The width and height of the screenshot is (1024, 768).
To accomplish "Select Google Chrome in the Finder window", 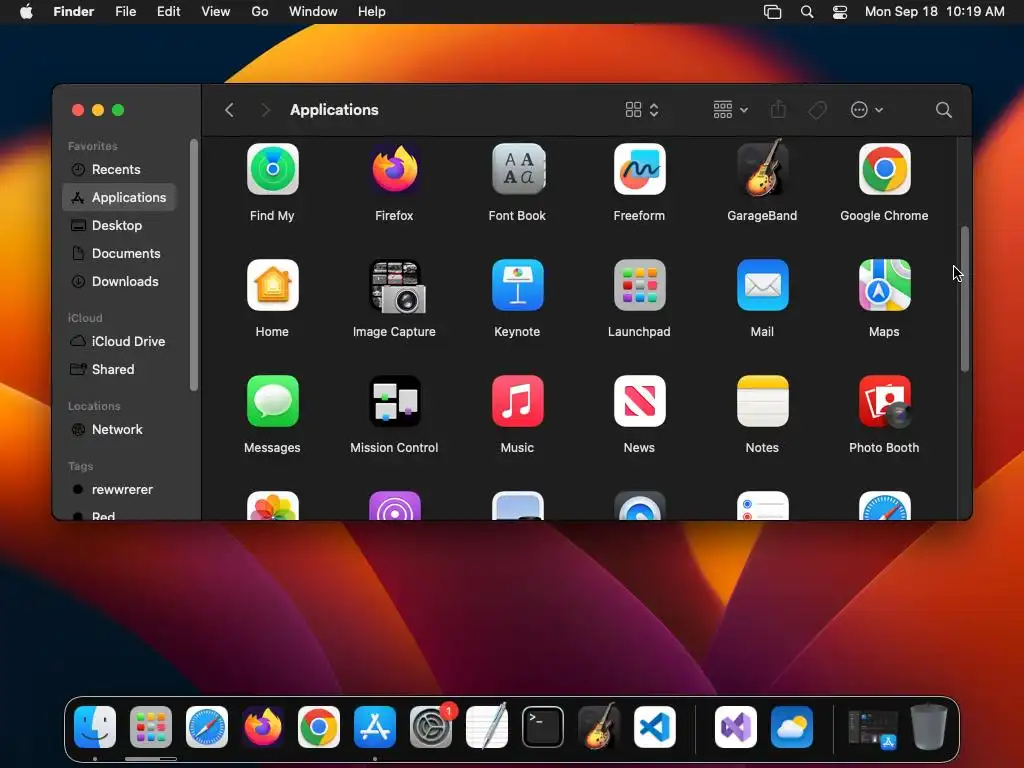I will [884, 169].
